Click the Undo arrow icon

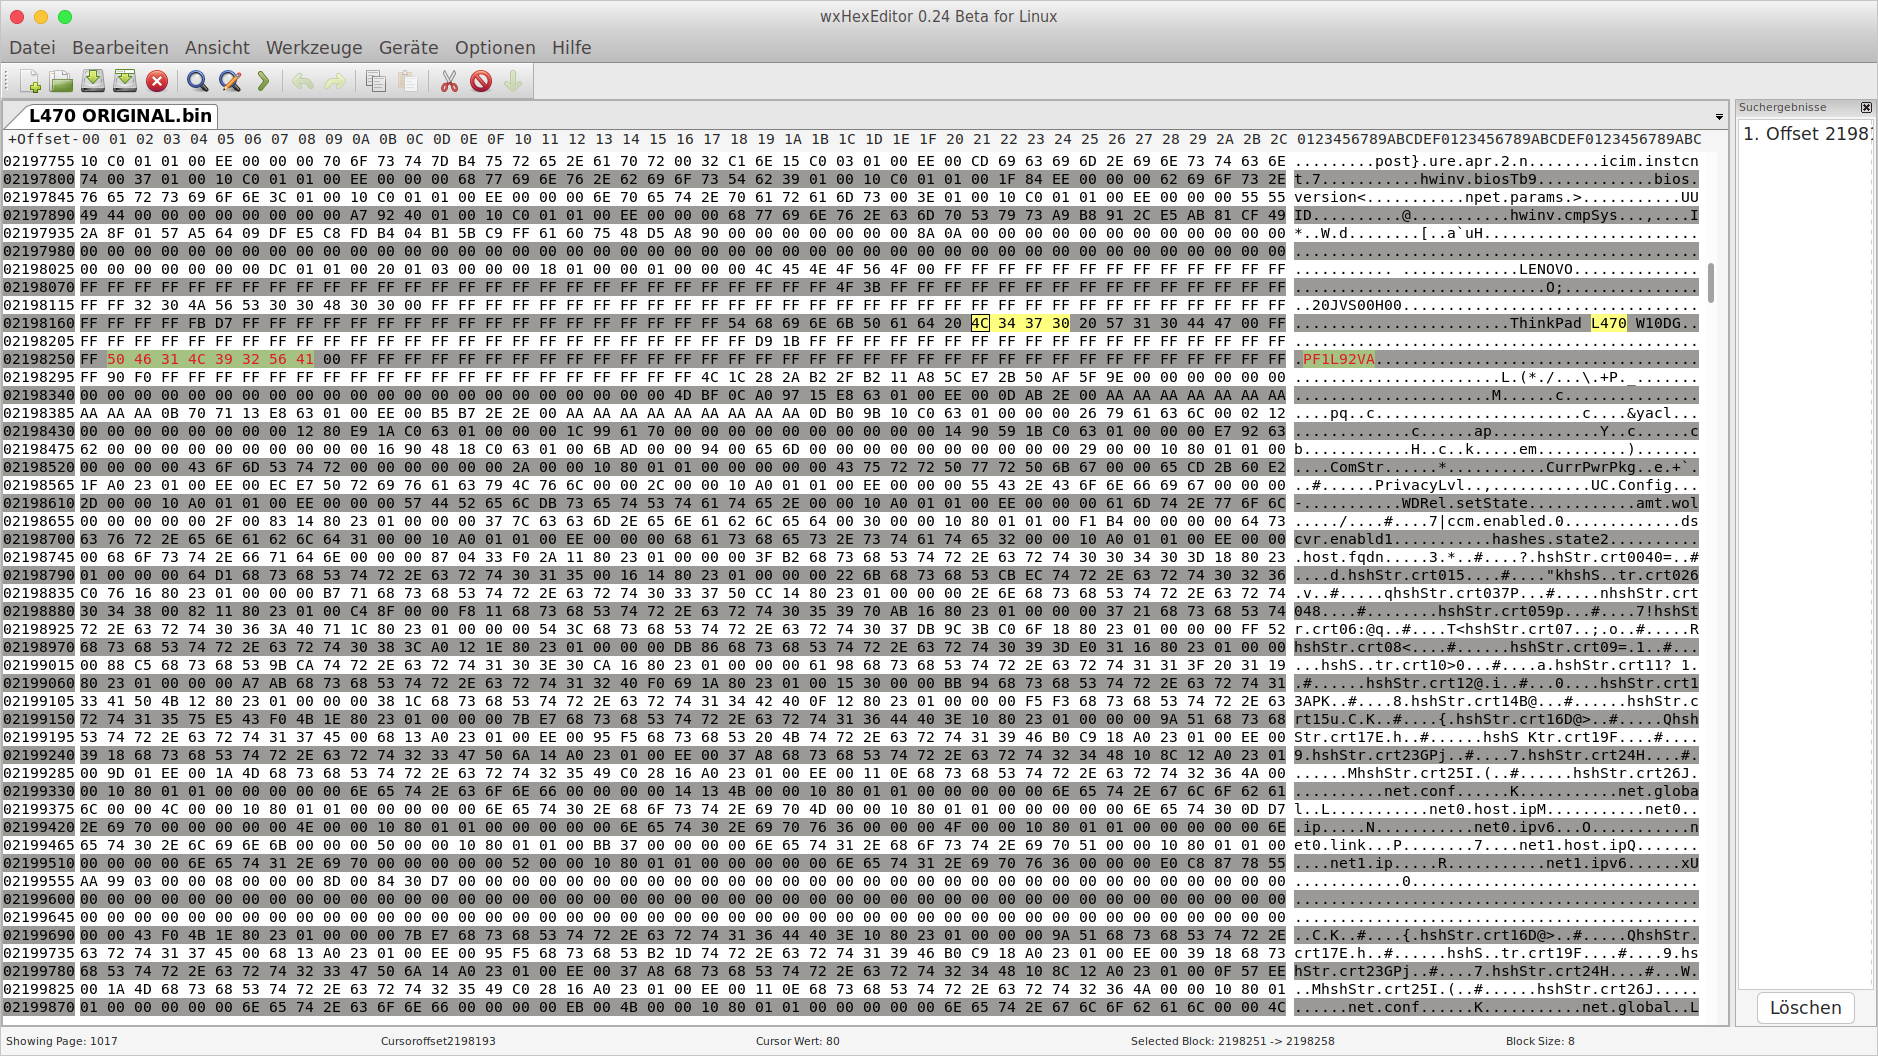coord(303,81)
